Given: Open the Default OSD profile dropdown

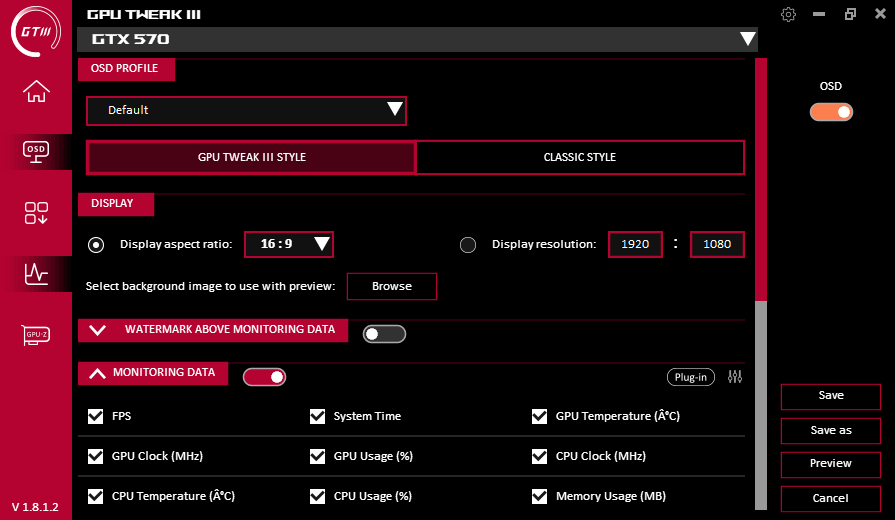Looking at the screenshot, I should 246,110.
